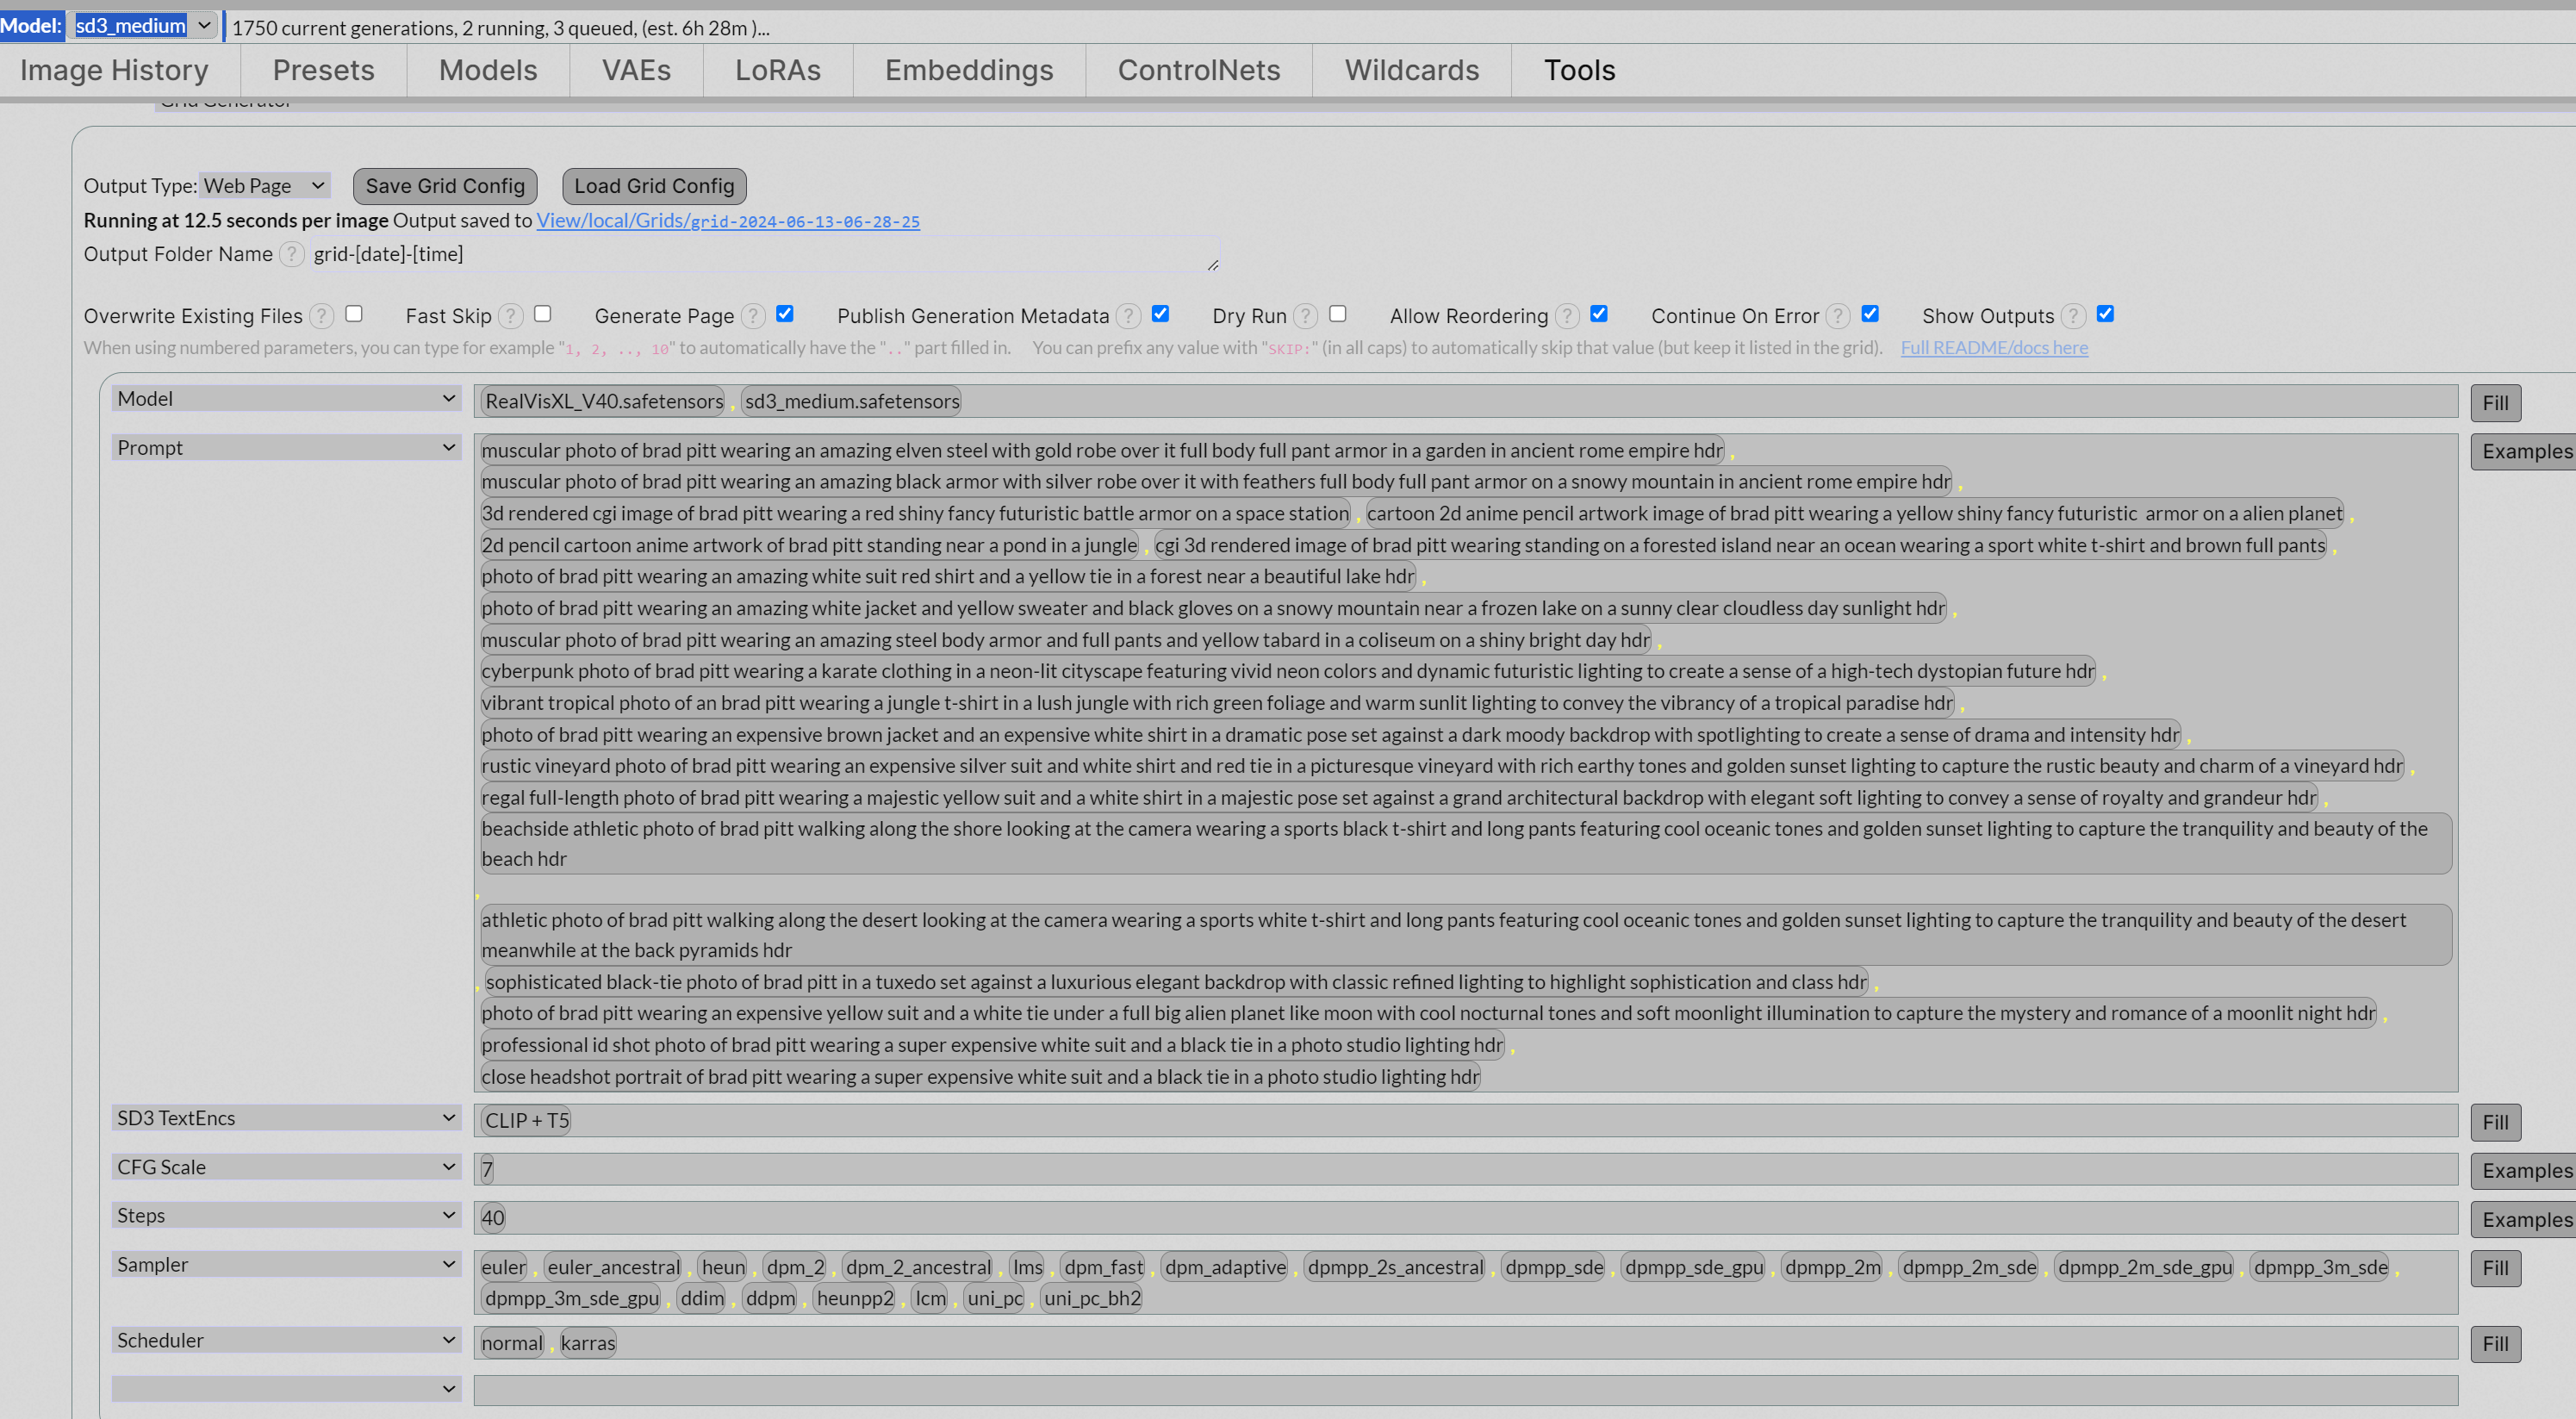The width and height of the screenshot is (2576, 1419).
Task: Expand the Sampler axis dropdown
Action: click(285, 1264)
